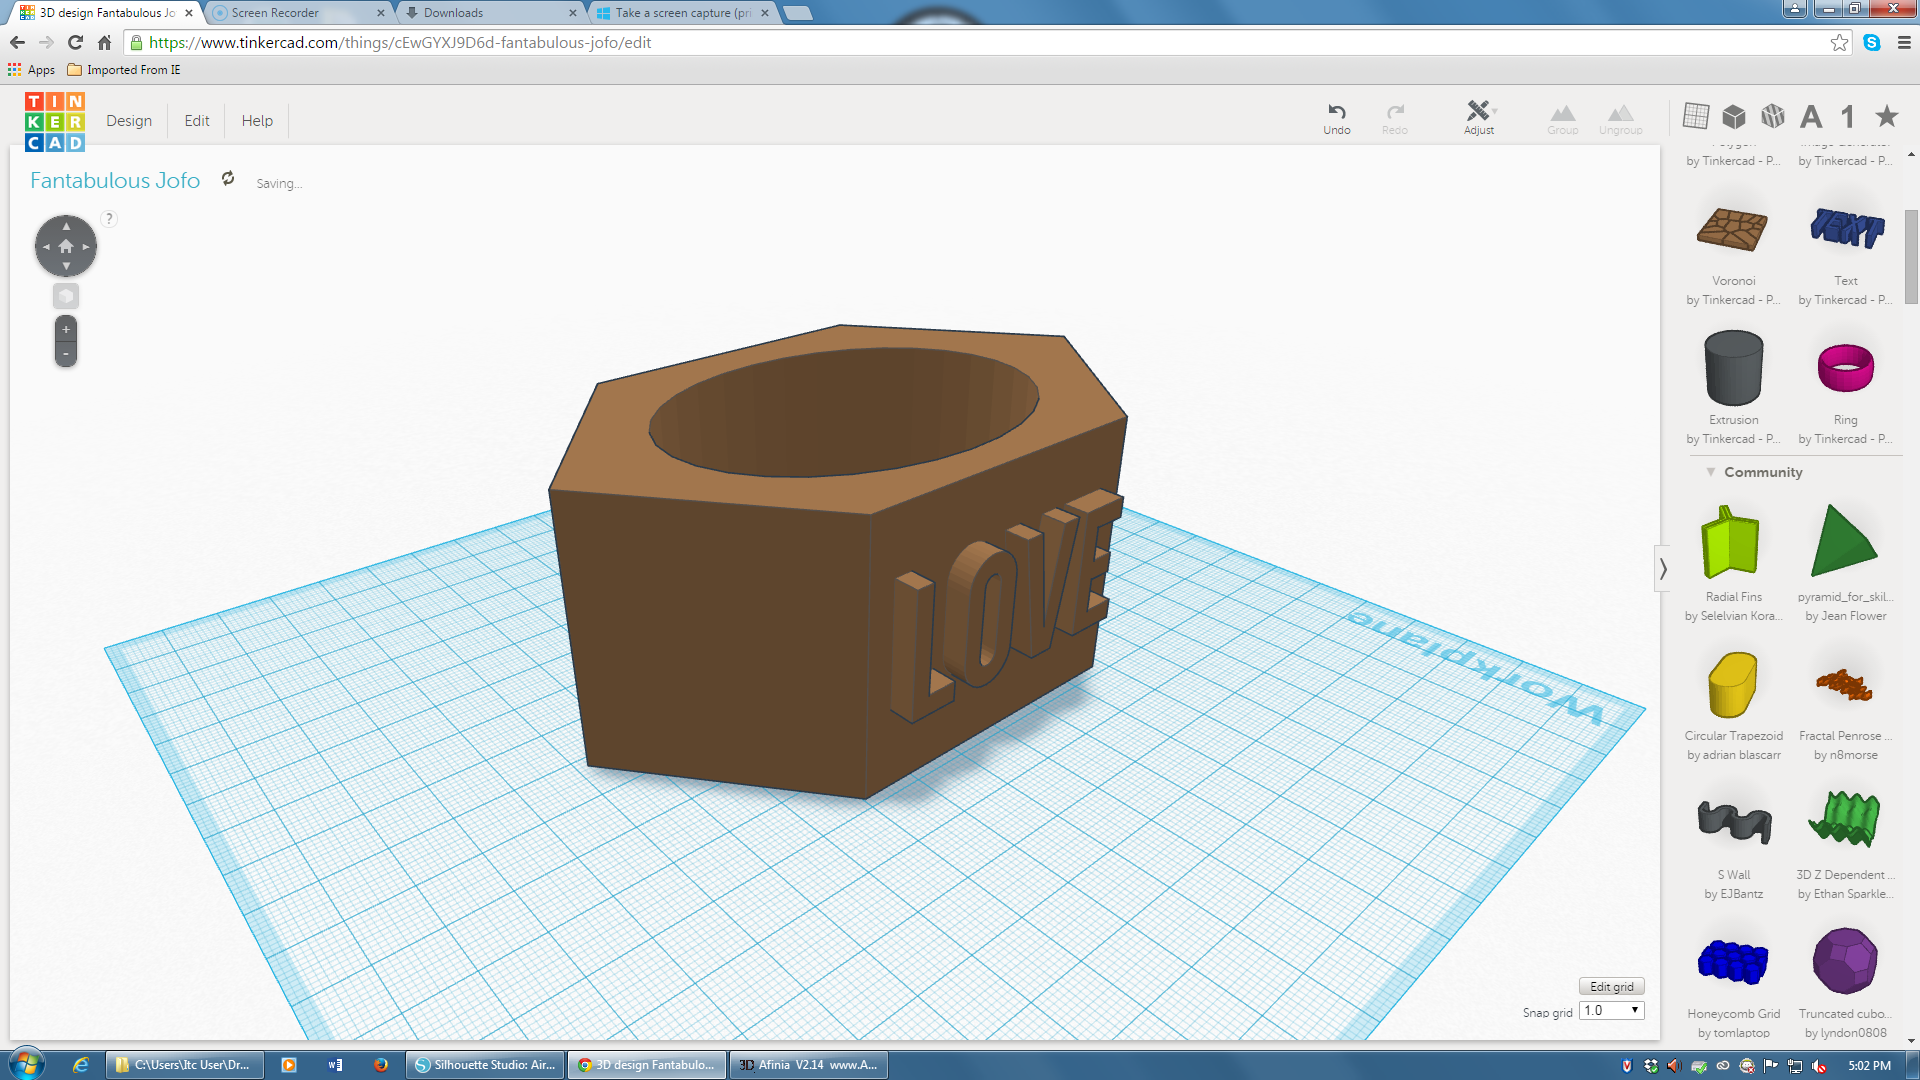Select the Workplane helper icon

(x=1696, y=116)
